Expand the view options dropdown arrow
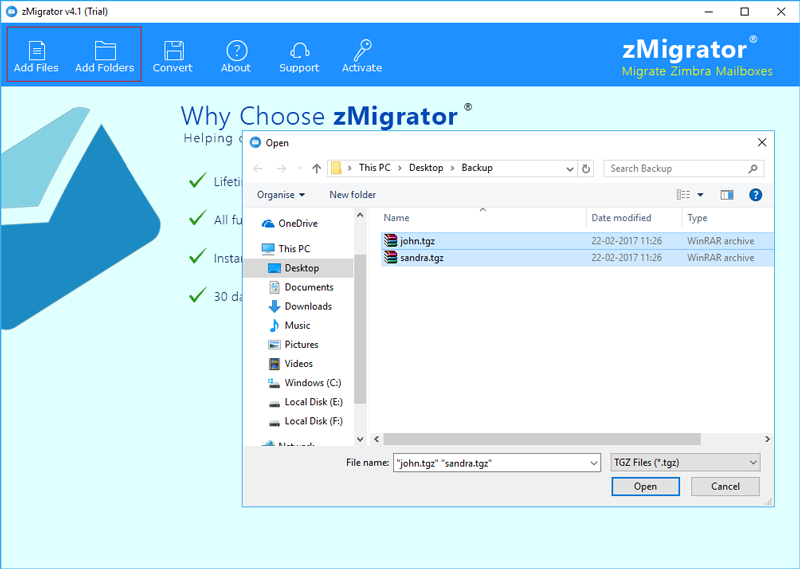Image resolution: width=800 pixels, height=569 pixels. pos(701,194)
